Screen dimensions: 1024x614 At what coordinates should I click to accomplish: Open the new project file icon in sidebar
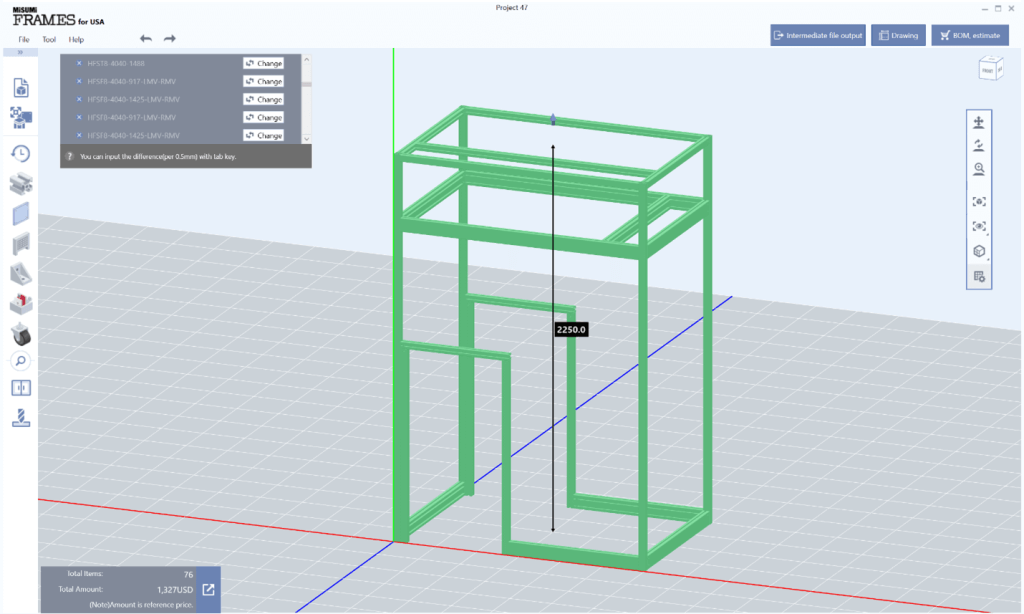click(21, 88)
